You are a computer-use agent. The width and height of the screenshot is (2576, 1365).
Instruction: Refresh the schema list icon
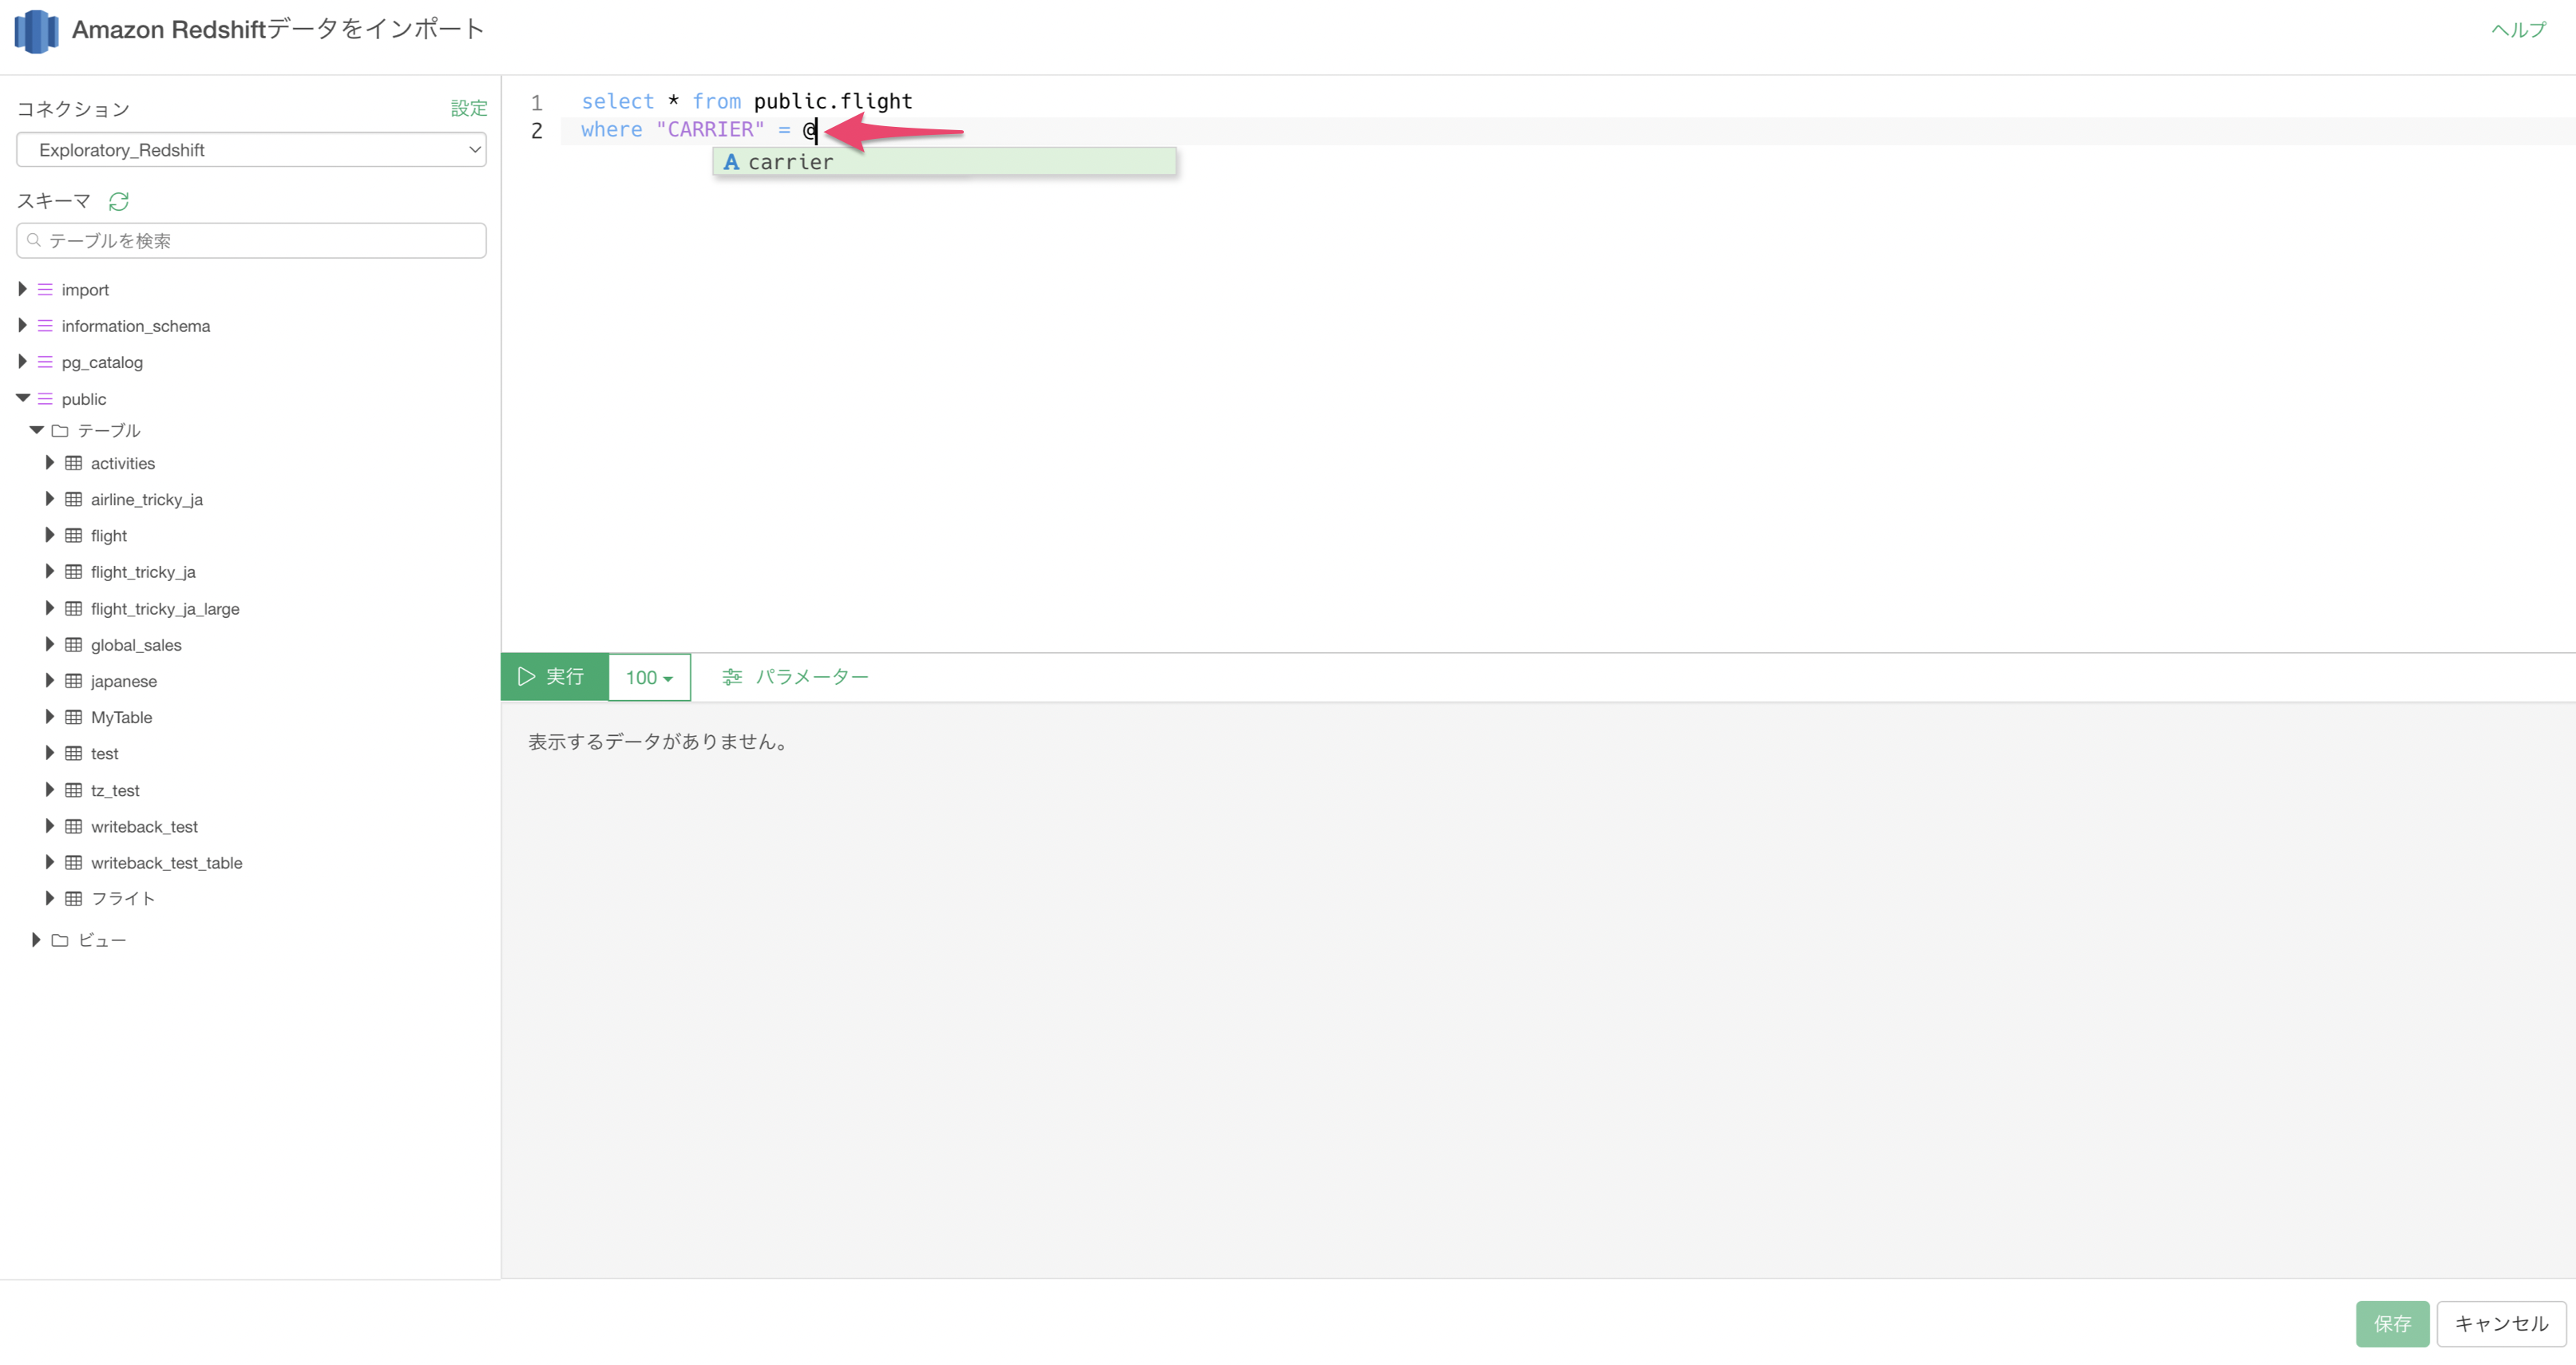click(x=119, y=202)
